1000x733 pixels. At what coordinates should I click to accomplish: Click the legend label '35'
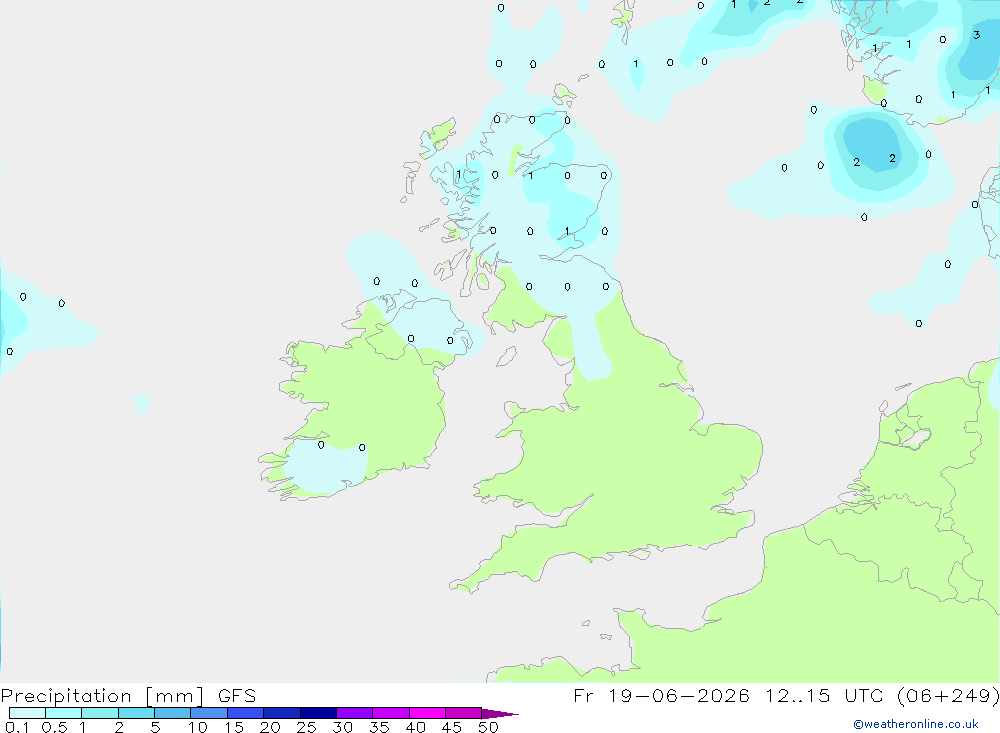tap(379, 727)
